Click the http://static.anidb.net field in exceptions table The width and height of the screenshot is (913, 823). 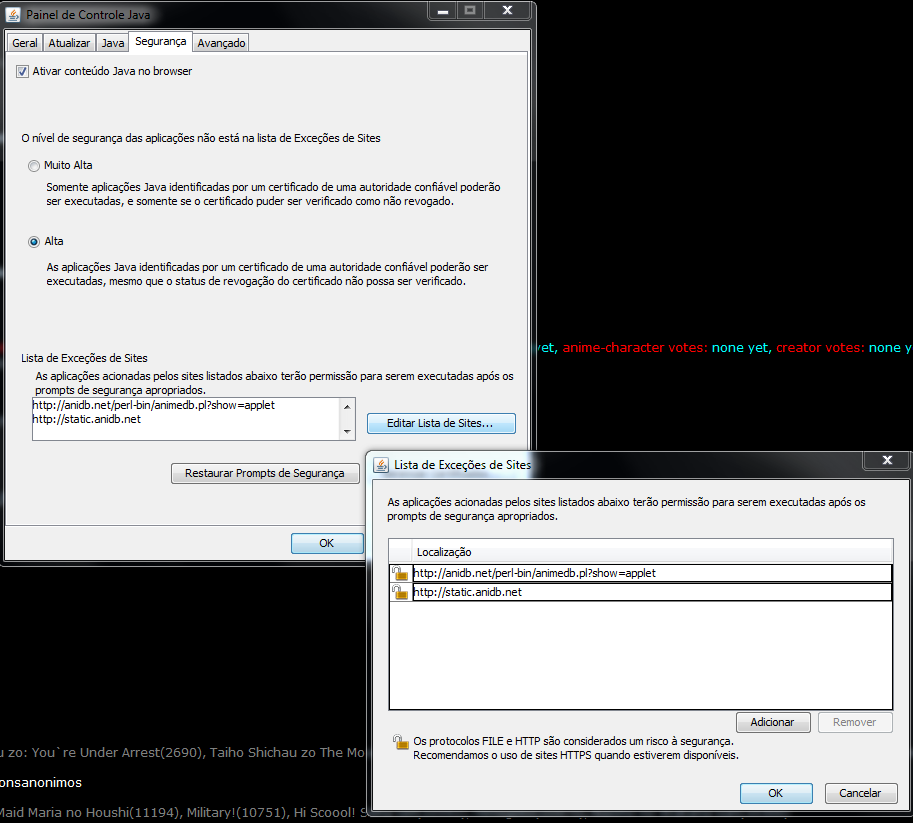pyautogui.click(x=652, y=592)
